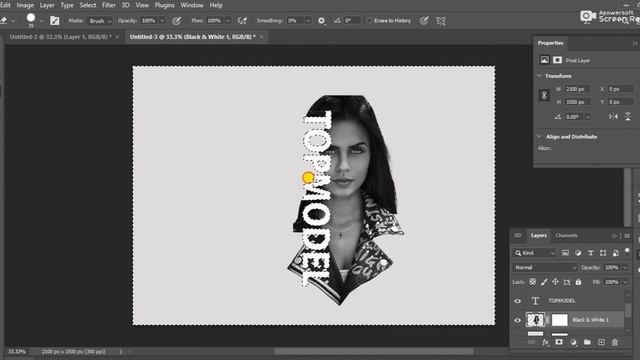The width and height of the screenshot is (640, 360).
Task: Open the Smoothing percentage dropdown
Action: 308,21
